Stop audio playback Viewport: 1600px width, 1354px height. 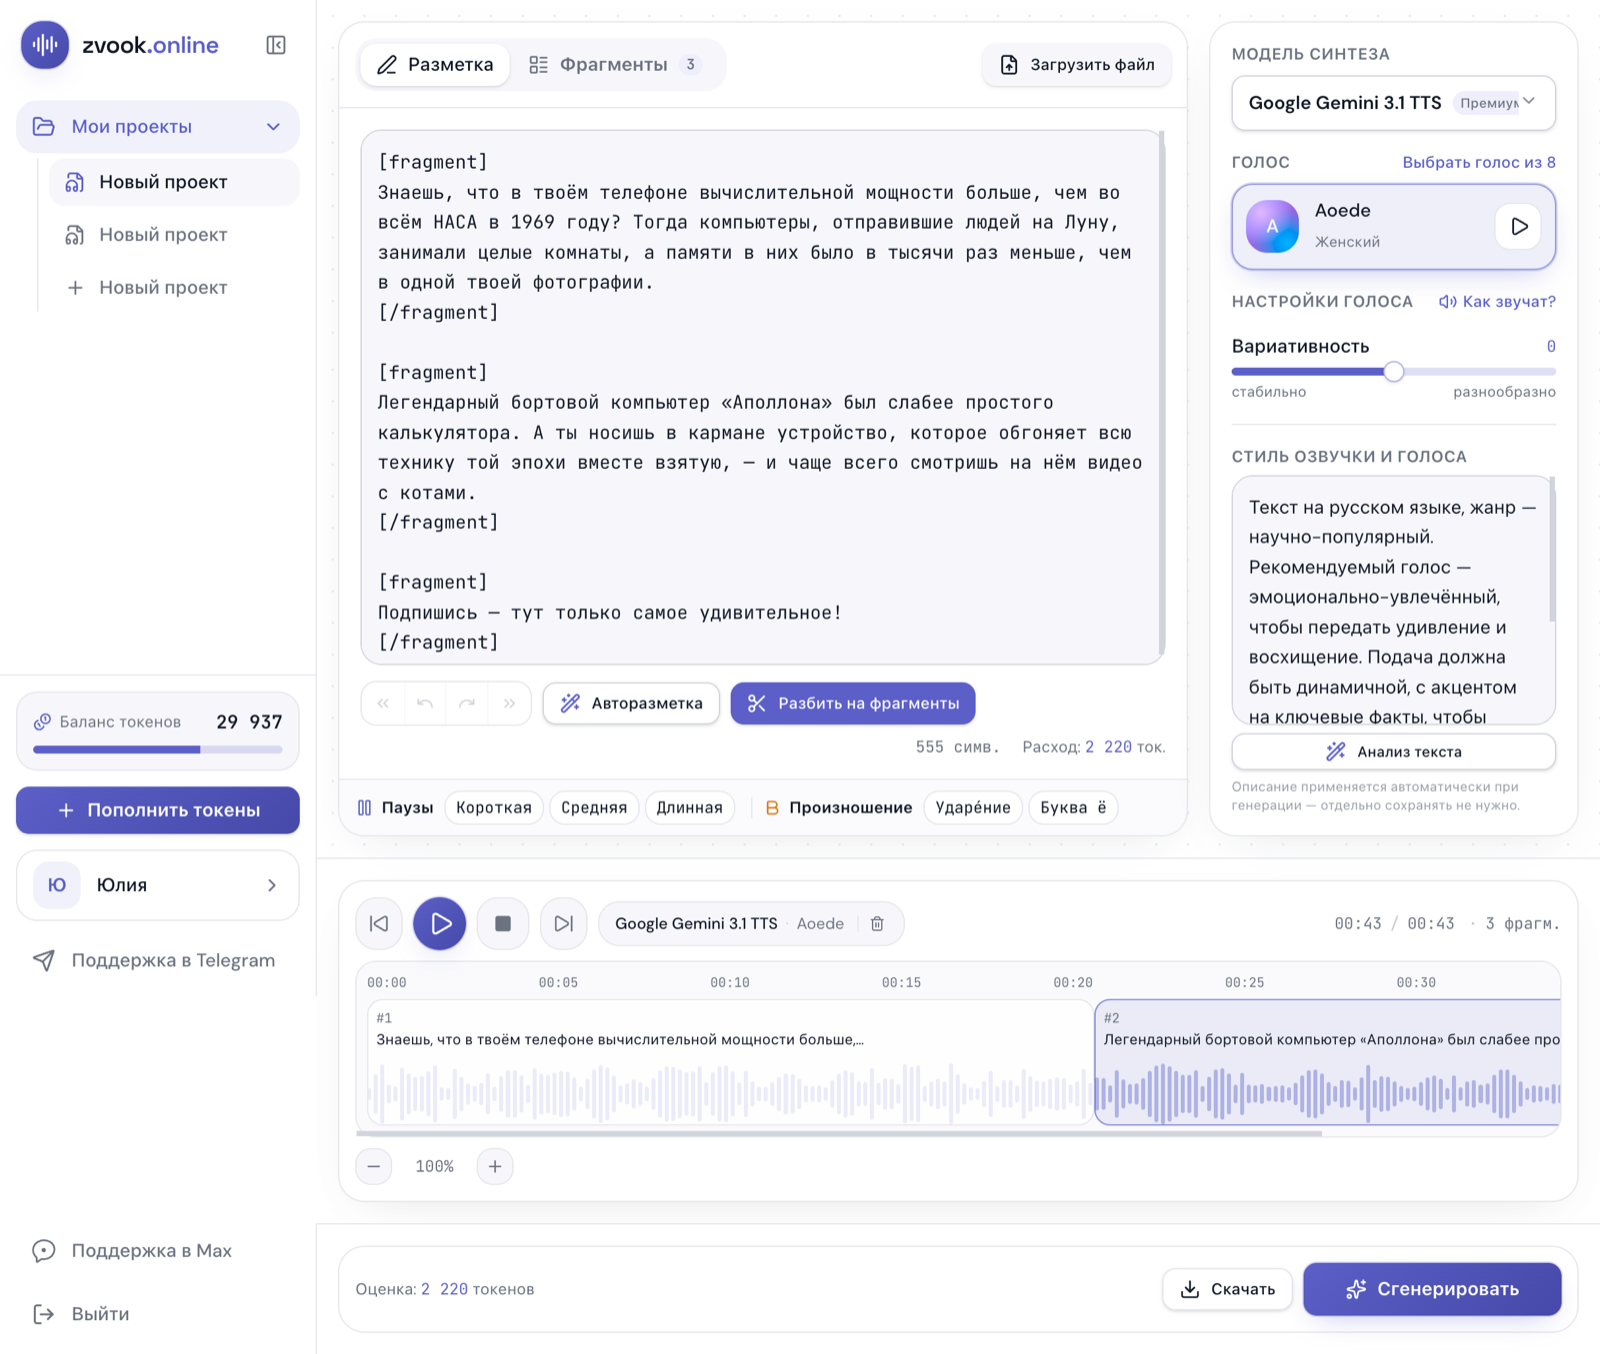(503, 924)
